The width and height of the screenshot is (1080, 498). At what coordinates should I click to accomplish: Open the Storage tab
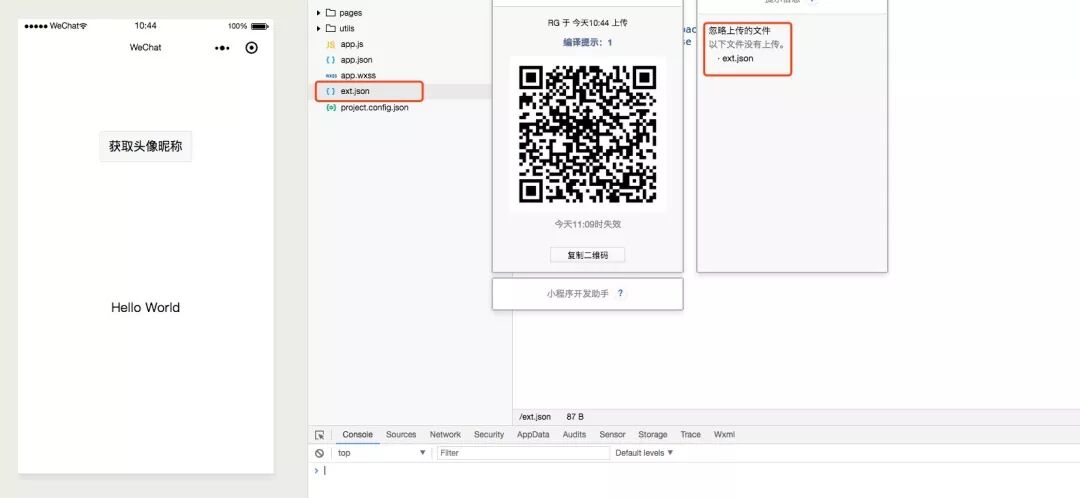click(x=652, y=435)
